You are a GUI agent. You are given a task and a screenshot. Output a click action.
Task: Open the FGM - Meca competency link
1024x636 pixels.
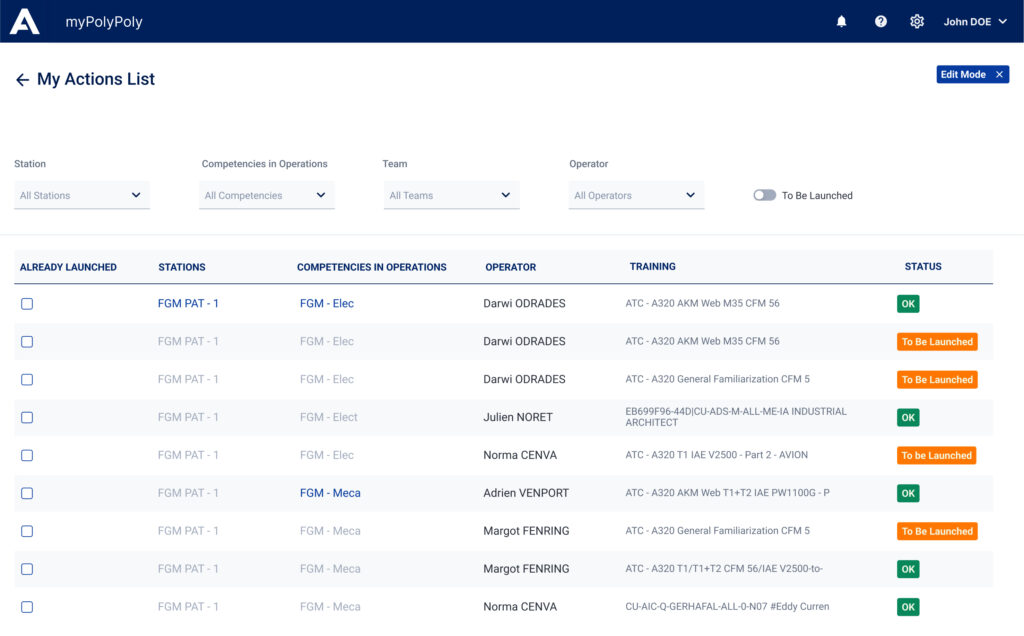click(x=330, y=493)
